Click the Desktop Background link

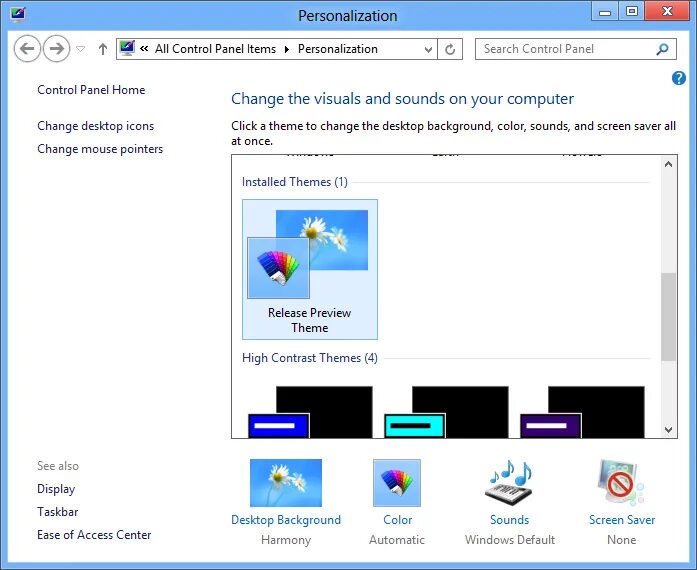pyautogui.click(x=286, y=520)
